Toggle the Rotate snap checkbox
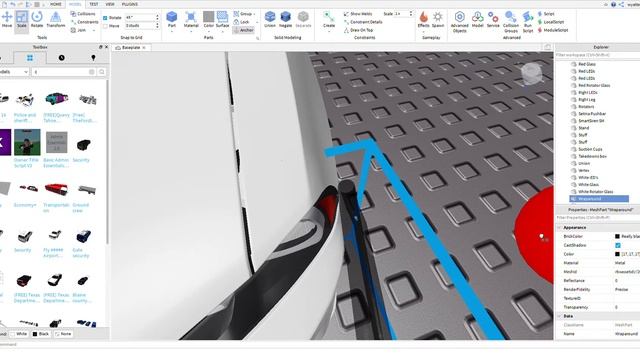 pos(105,18)
